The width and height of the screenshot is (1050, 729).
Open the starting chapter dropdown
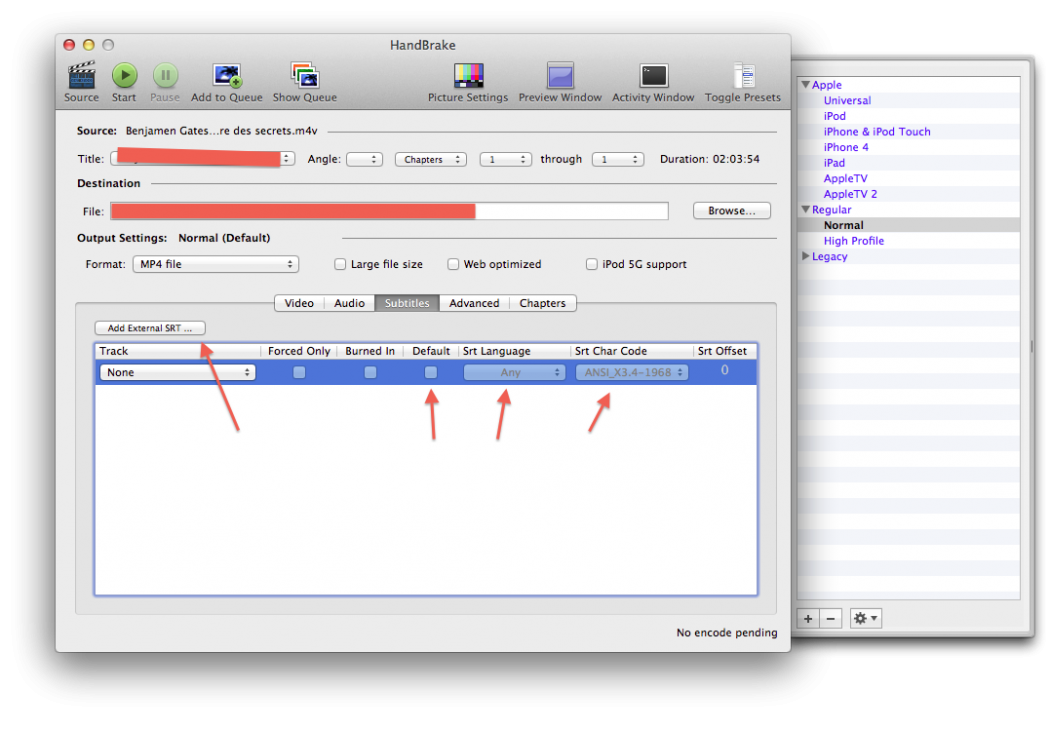click(x=506, y=159)
